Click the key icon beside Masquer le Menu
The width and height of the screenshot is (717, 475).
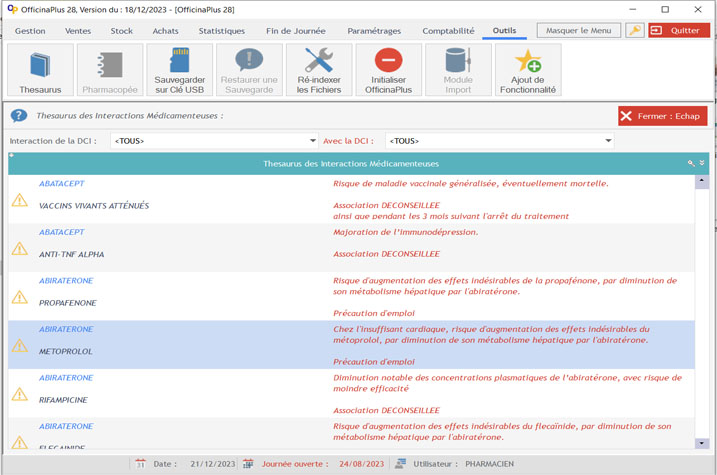634,31
